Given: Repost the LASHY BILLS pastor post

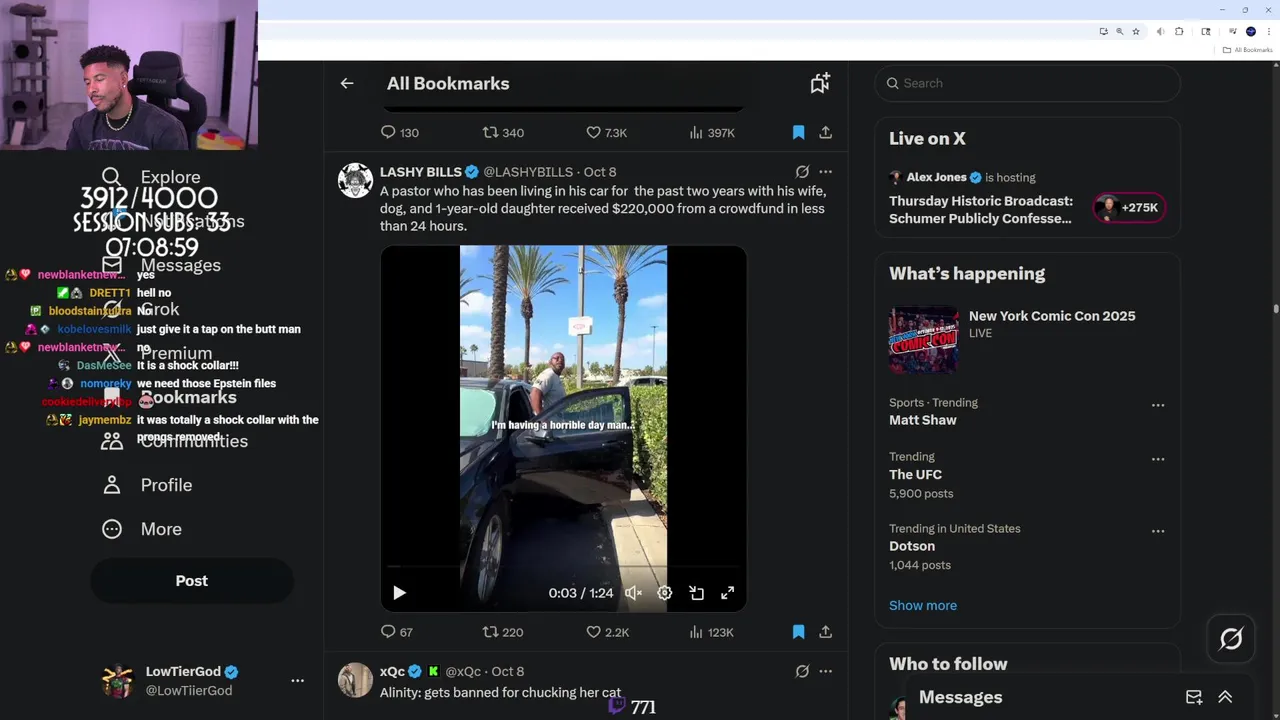Looking at the screenshot, I should click(490, 632).
